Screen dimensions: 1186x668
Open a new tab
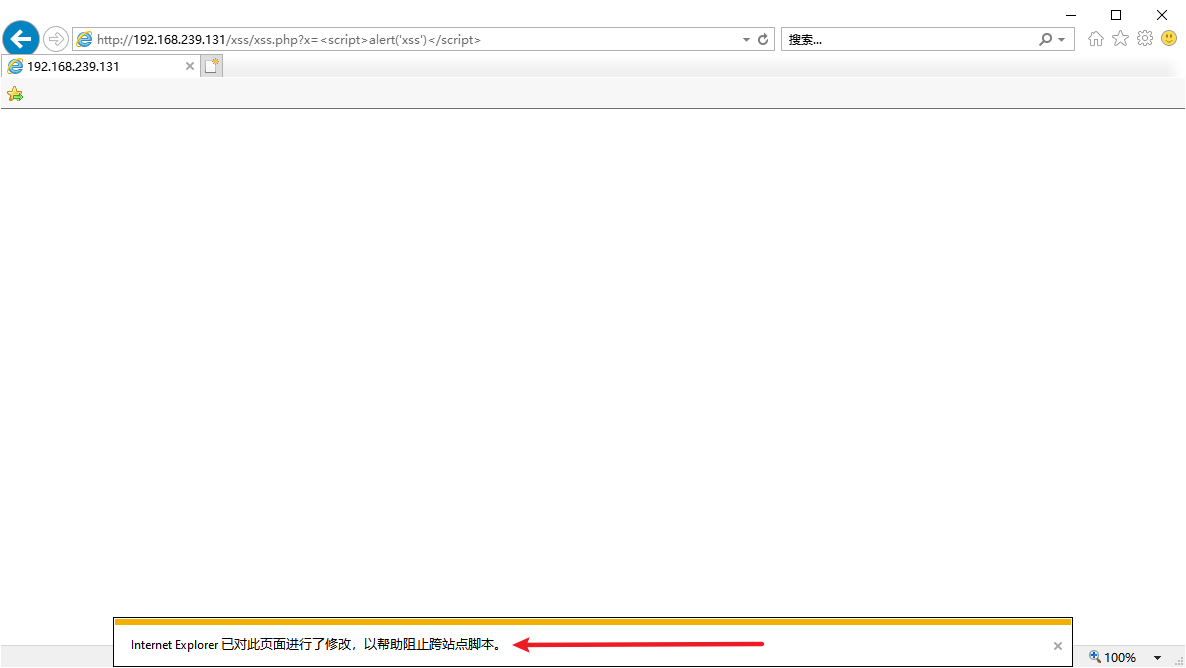pyautogui.click(x=212, y=66)
